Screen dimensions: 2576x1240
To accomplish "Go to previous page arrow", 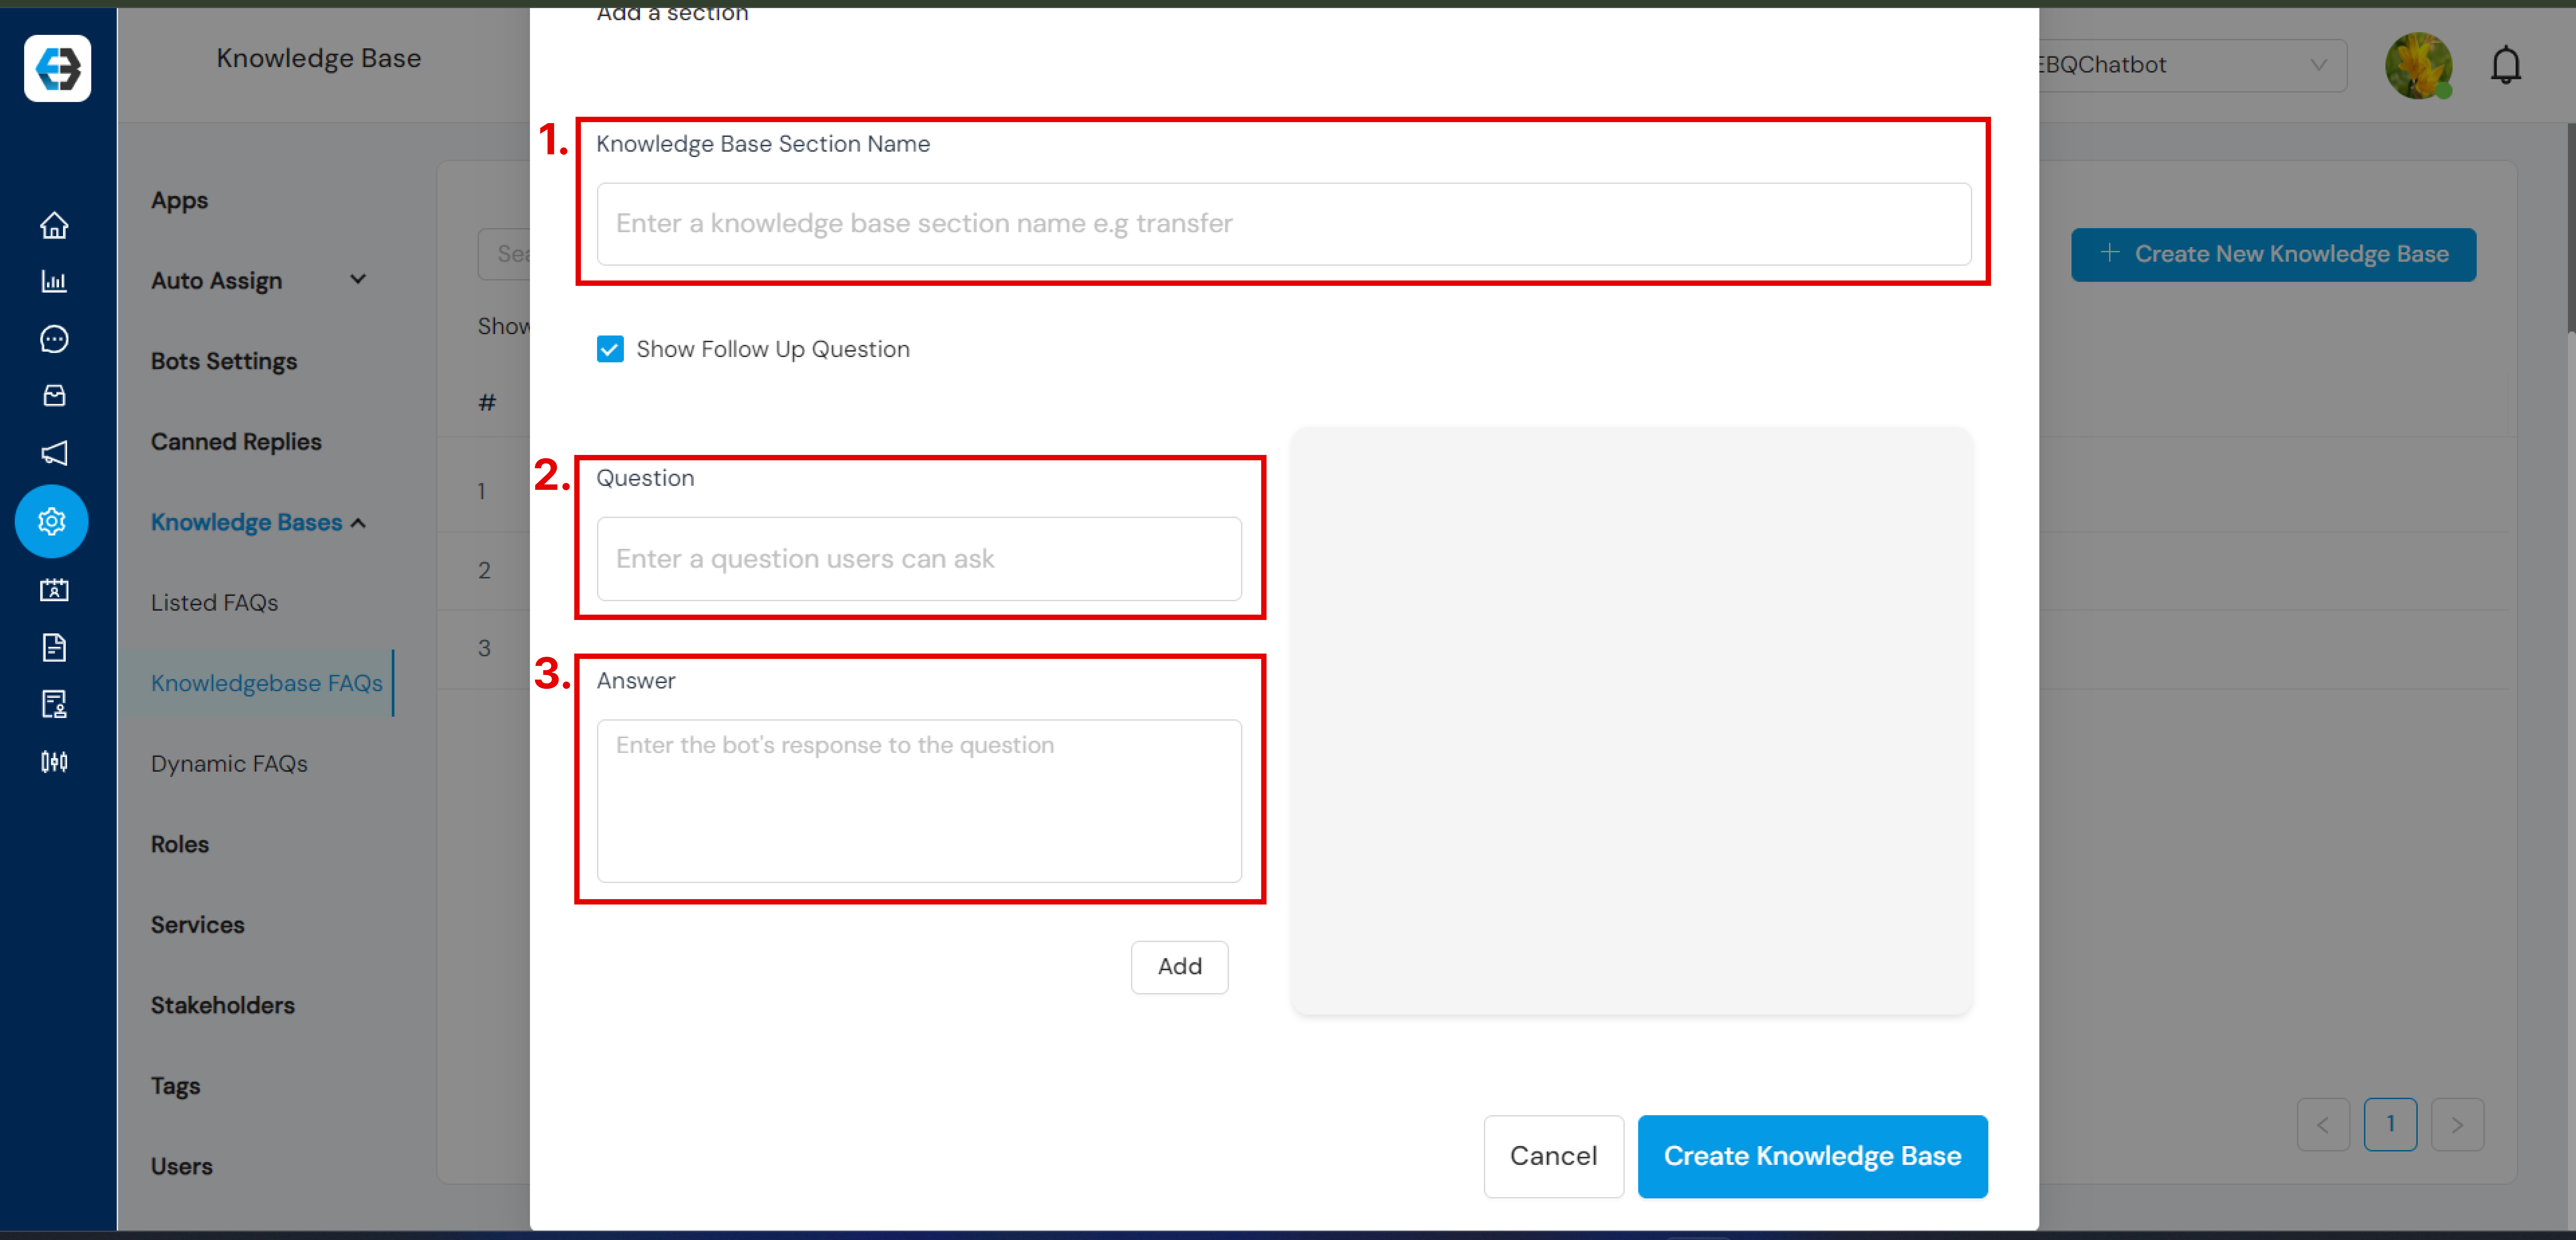I will (2323, 1125).
